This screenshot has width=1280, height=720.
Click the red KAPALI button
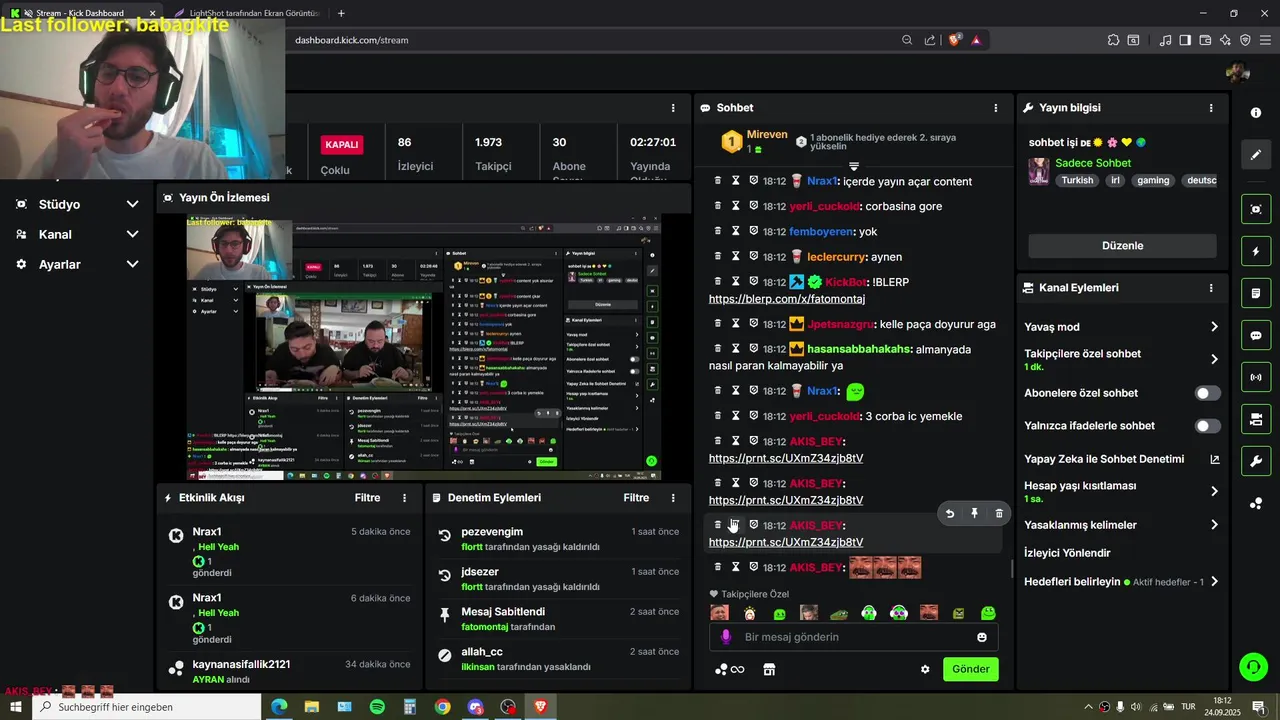[341, 144]
